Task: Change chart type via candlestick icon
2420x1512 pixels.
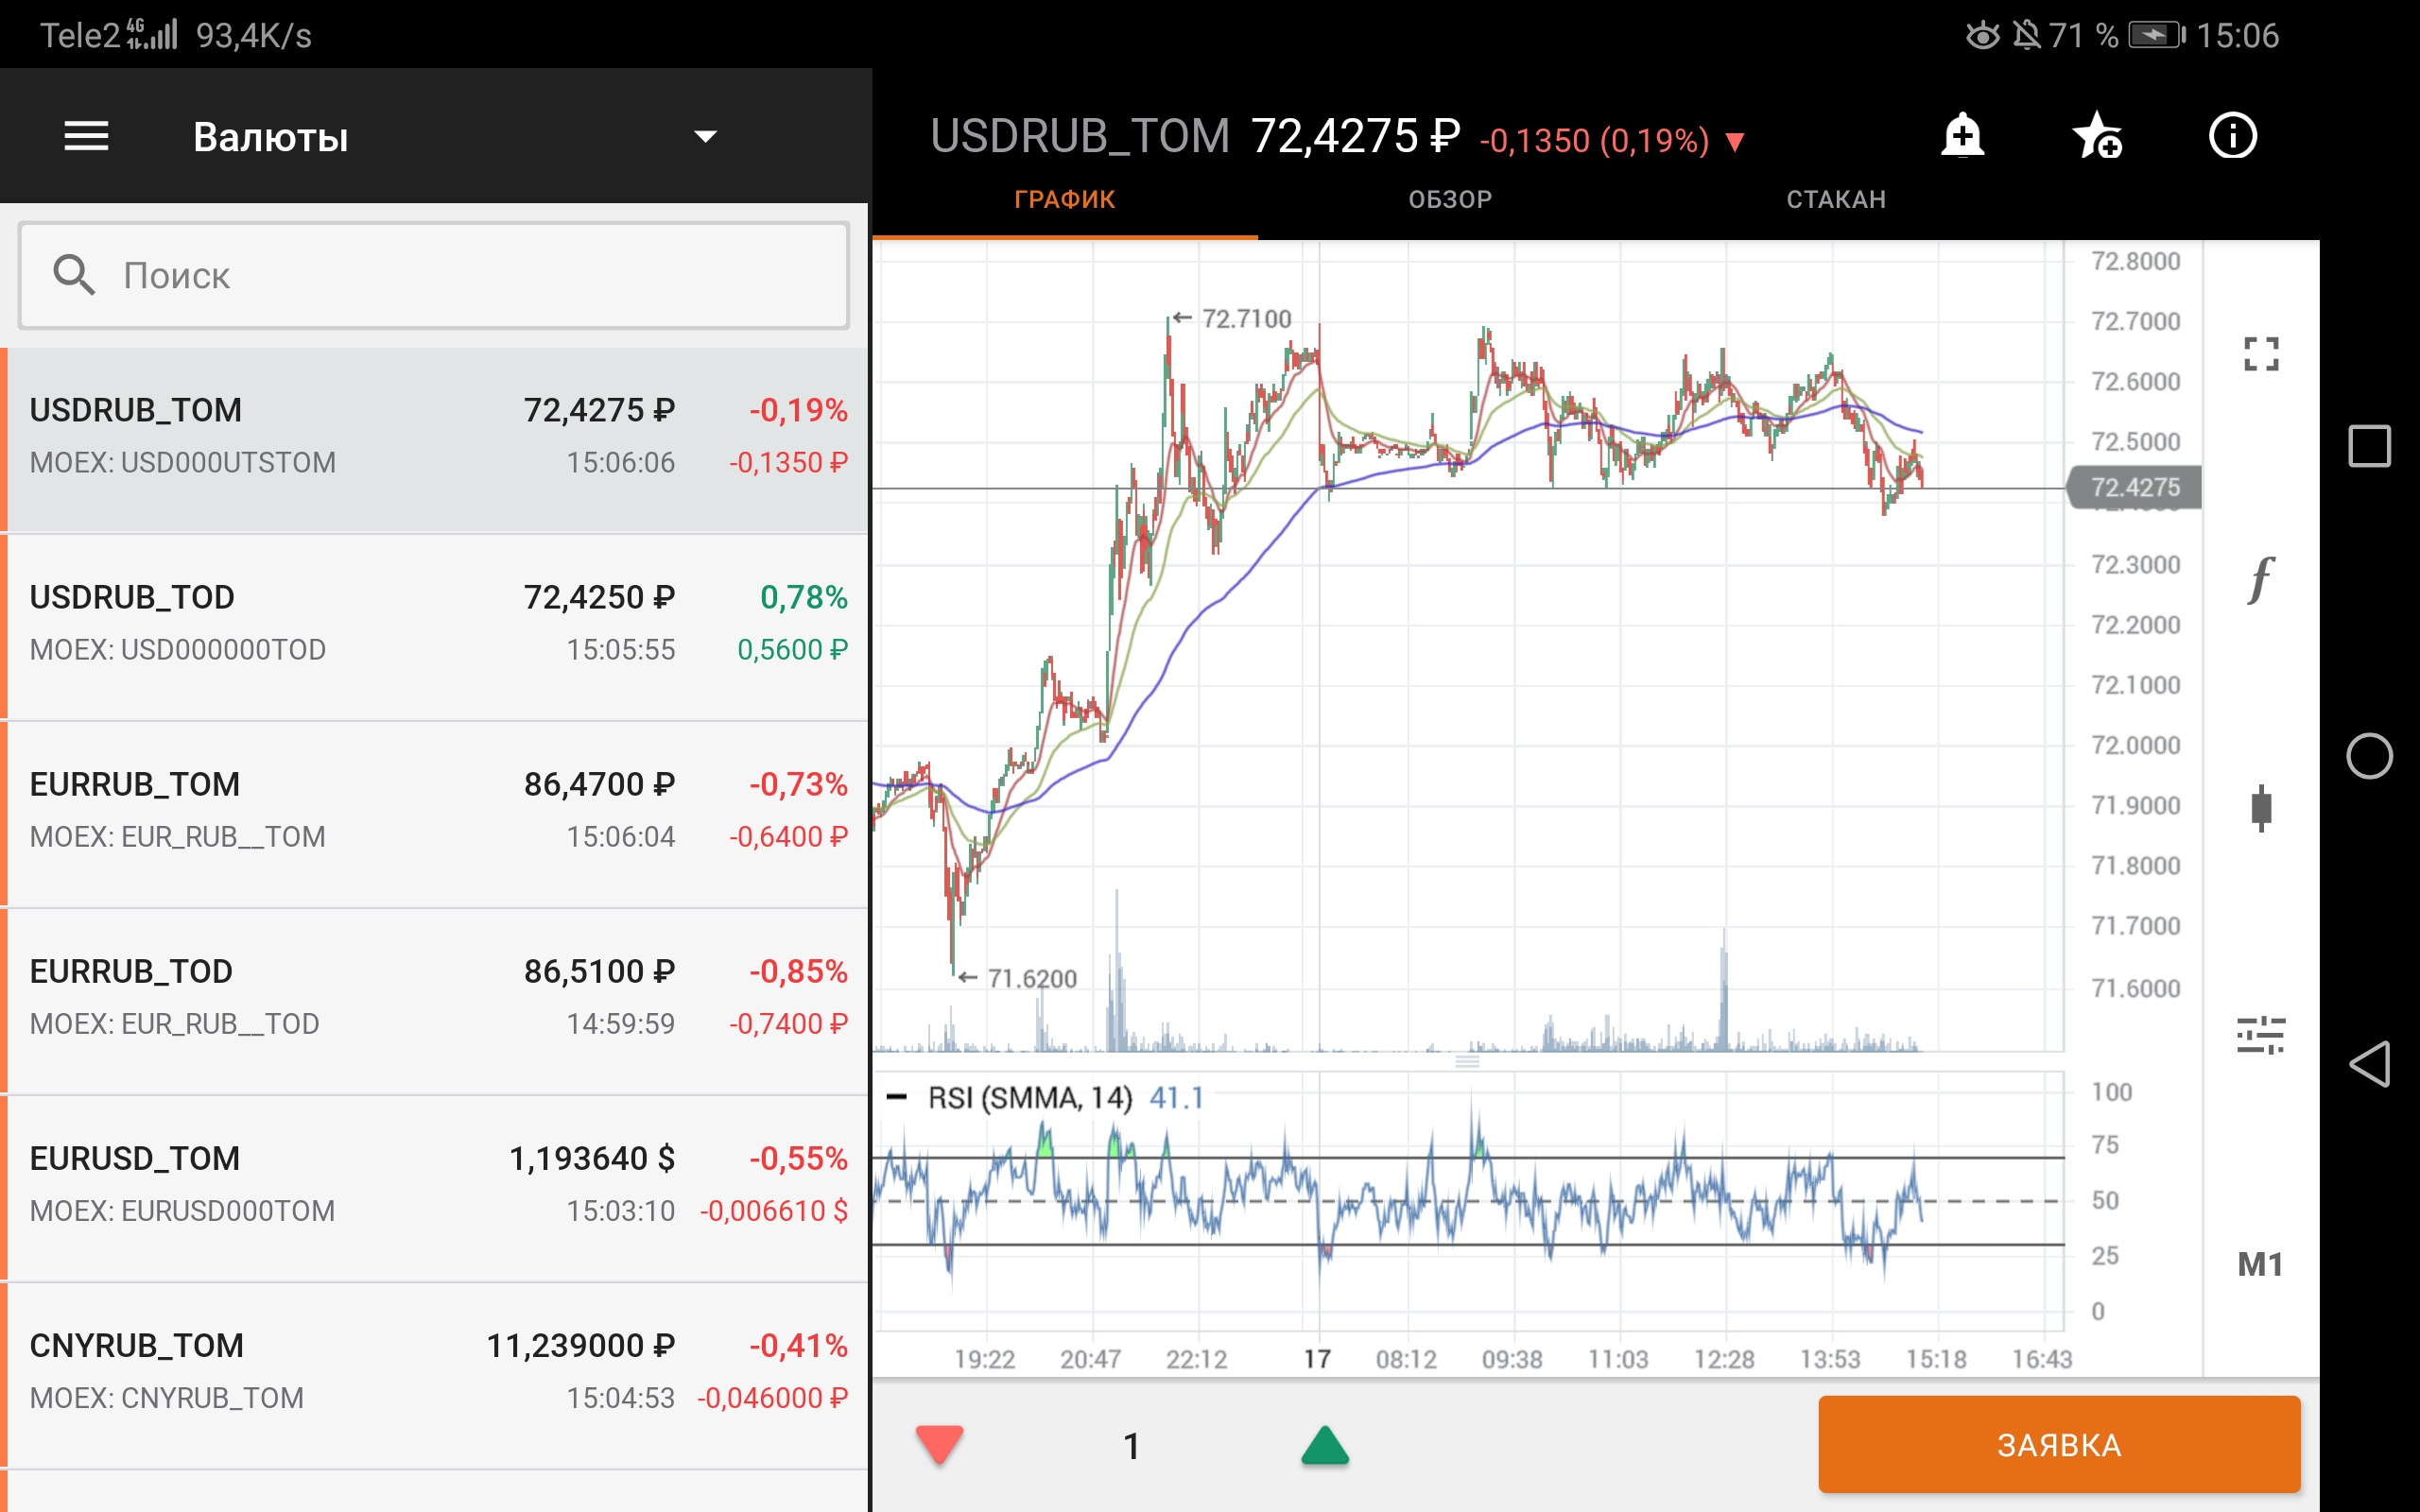Action: (x=2261, y=808)
